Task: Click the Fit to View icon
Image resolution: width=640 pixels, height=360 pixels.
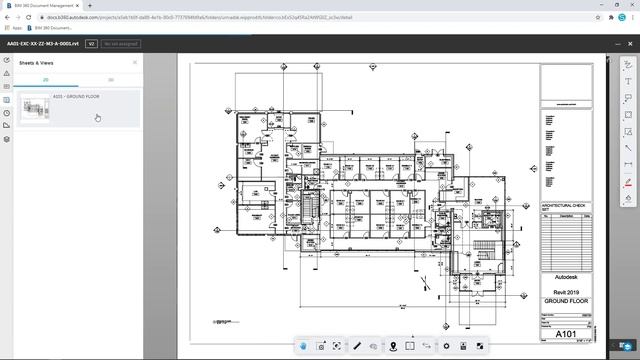Action: coord(337,346)
